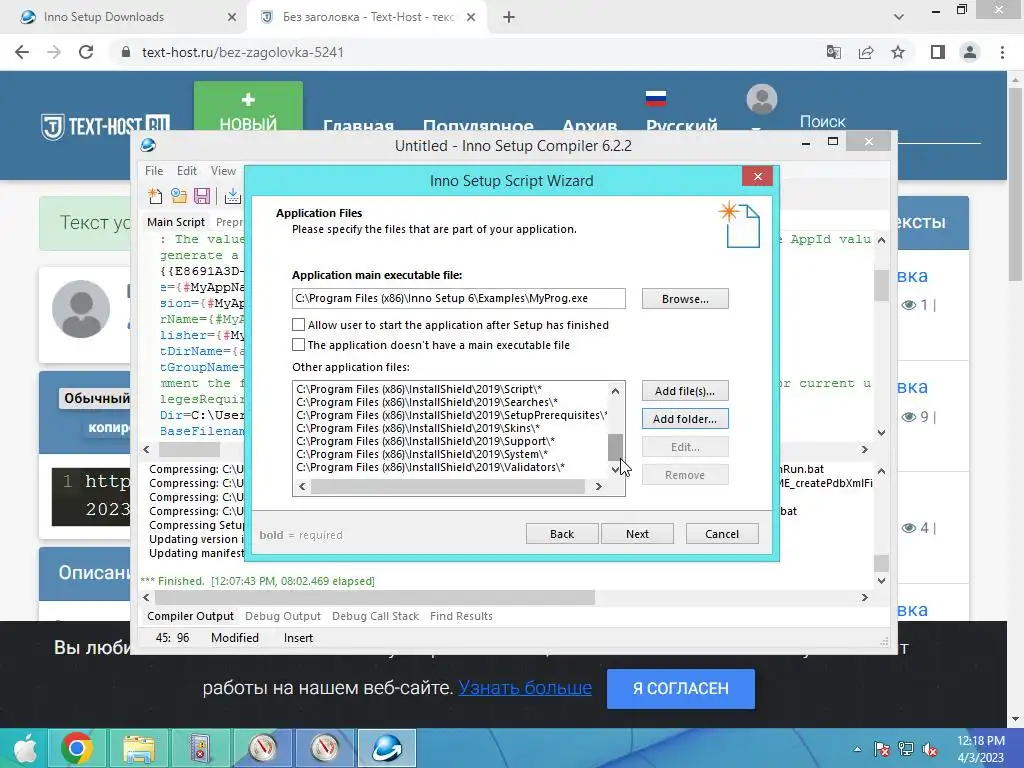Click script editor vertical scrollbar down arrow
Image resolution: width=1024 pixels, height=768 pixels.
click(882, 432)
